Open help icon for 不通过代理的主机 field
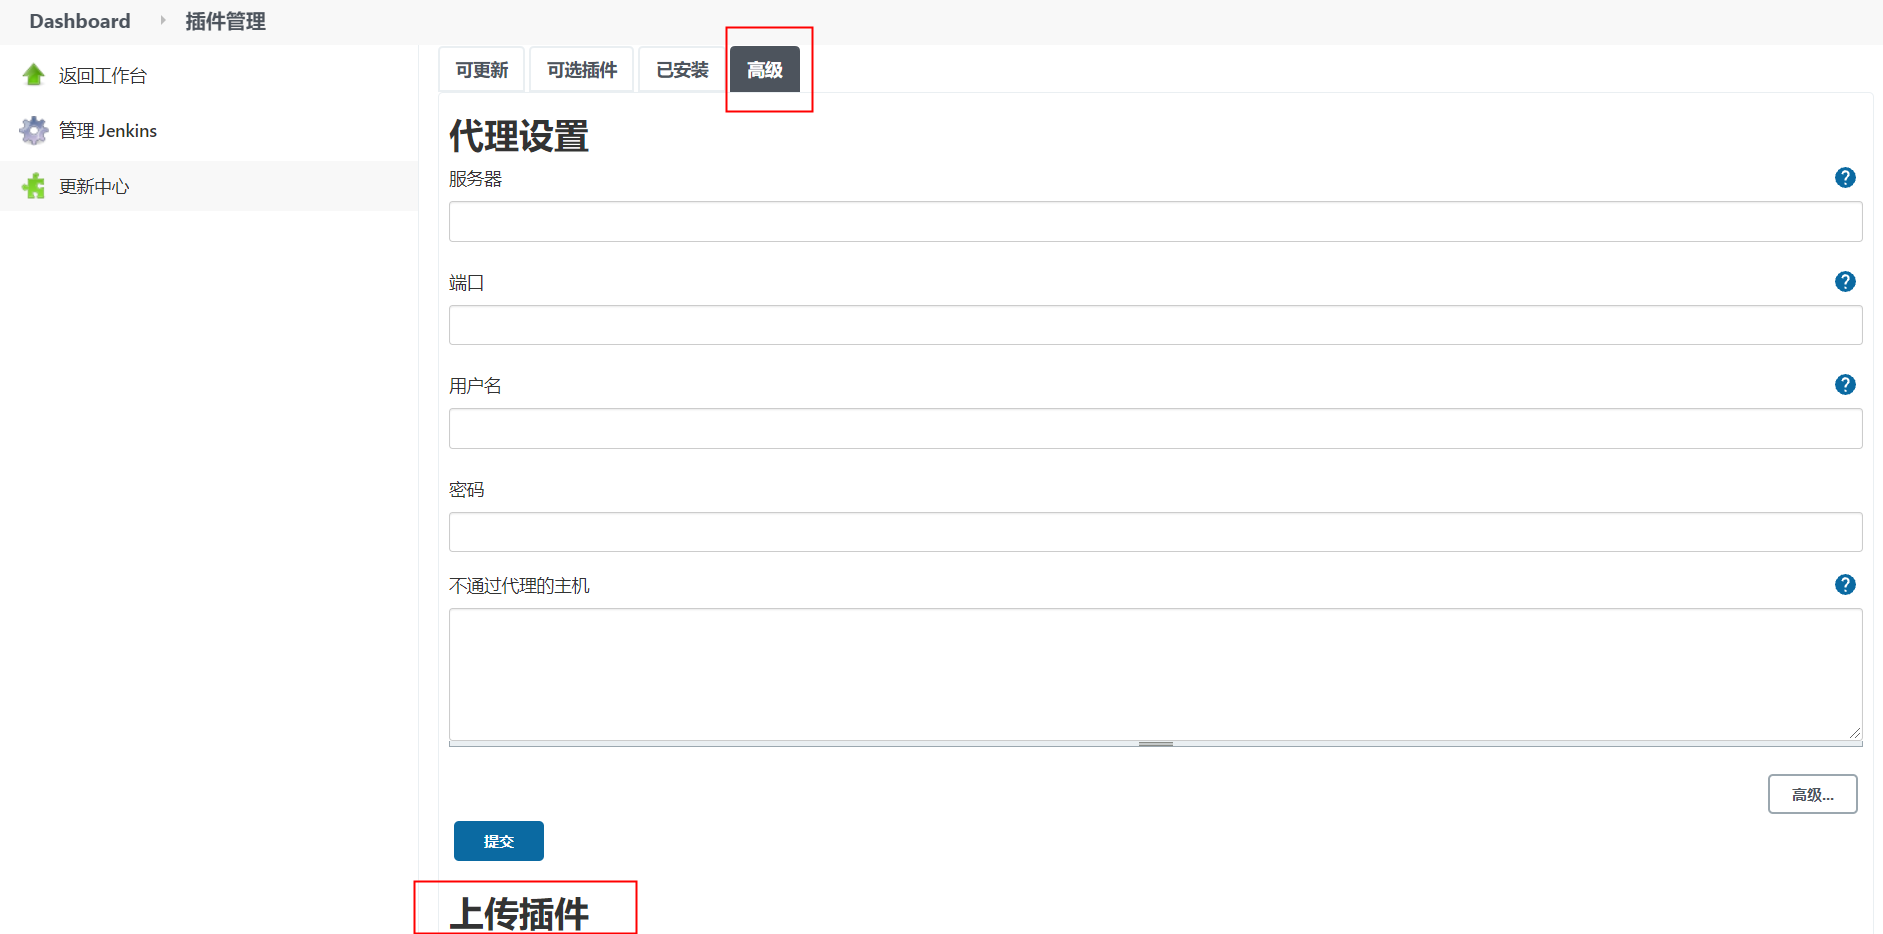 1845,585
